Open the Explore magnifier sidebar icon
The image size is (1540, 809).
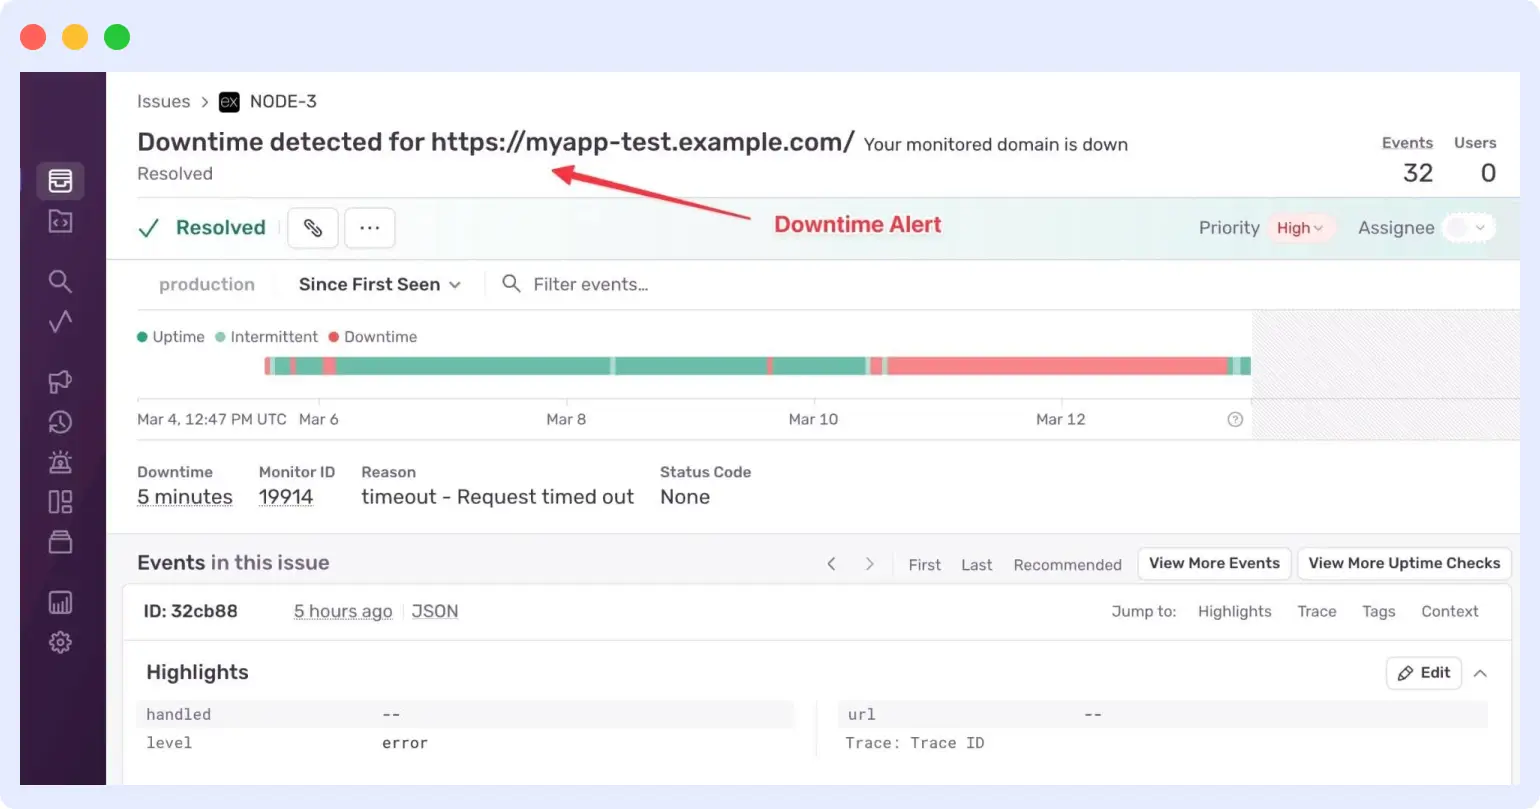click(60, 281)
